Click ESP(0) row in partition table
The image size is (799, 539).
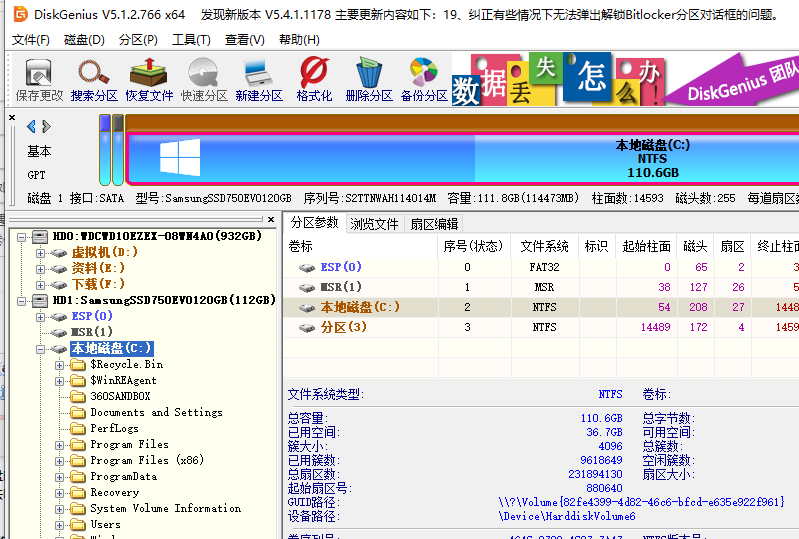coord(541,267)
